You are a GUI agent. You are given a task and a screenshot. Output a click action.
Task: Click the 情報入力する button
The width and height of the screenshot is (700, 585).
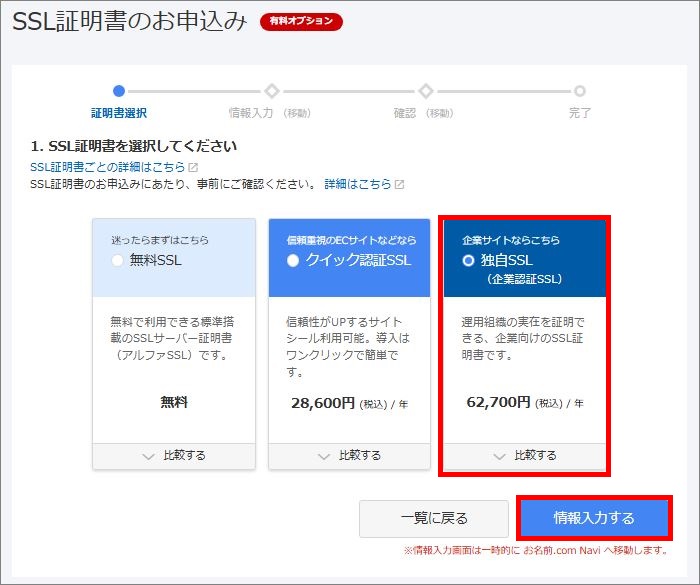click(x=594, y=518)
